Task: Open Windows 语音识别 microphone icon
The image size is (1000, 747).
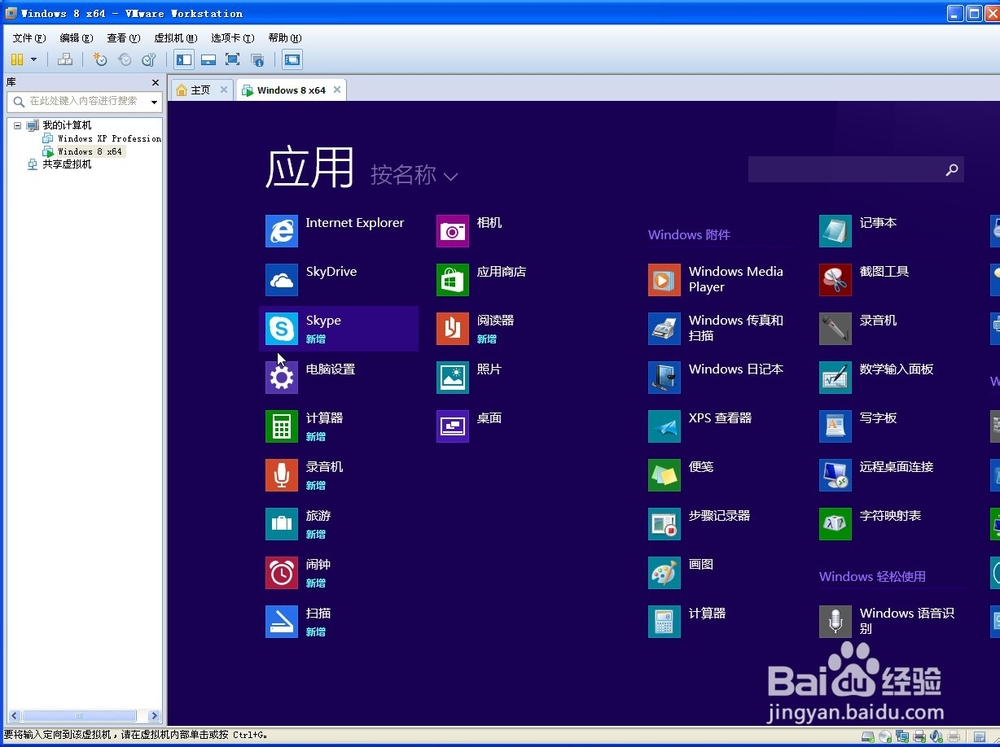Action: (835, 621)
